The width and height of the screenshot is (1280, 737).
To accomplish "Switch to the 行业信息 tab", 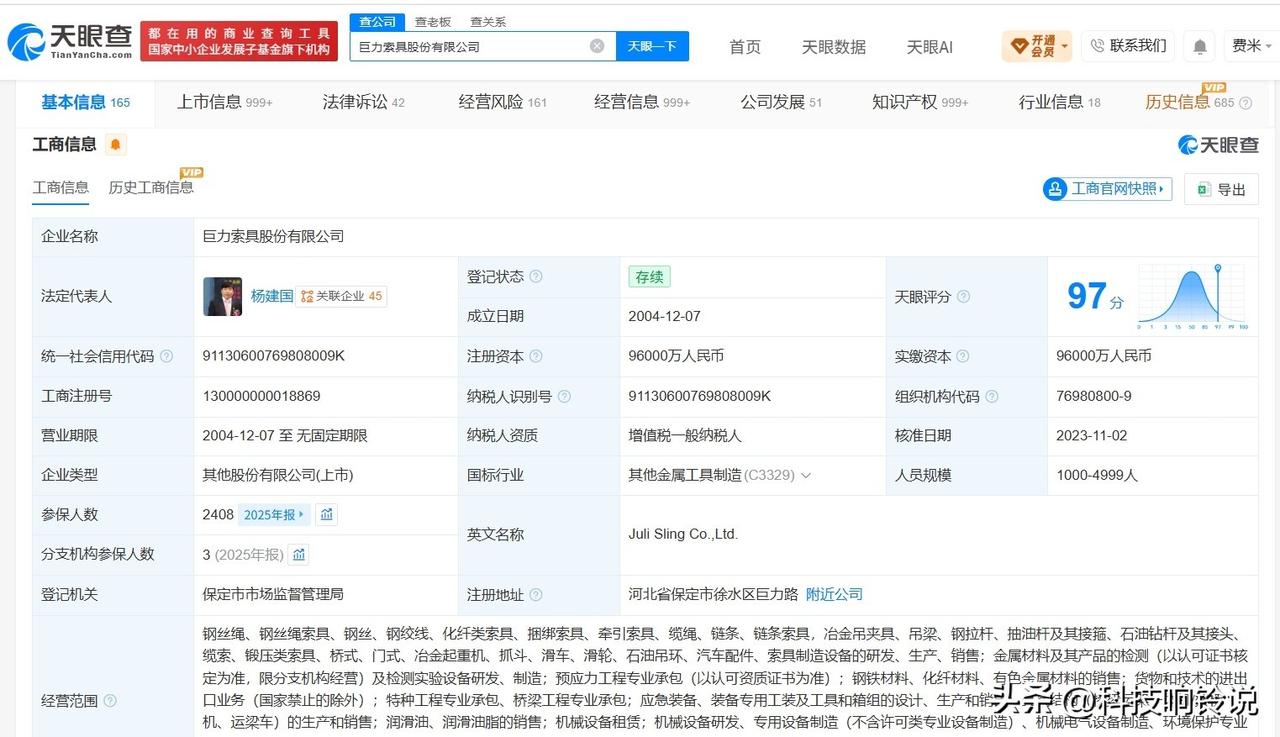I will click(1060, 102).
